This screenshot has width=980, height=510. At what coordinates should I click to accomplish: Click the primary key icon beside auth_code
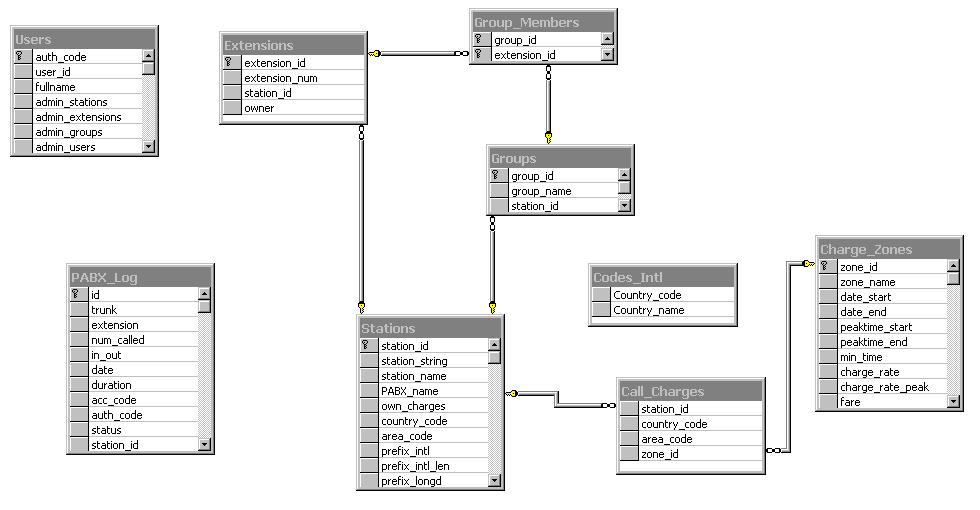coord(20,57)
